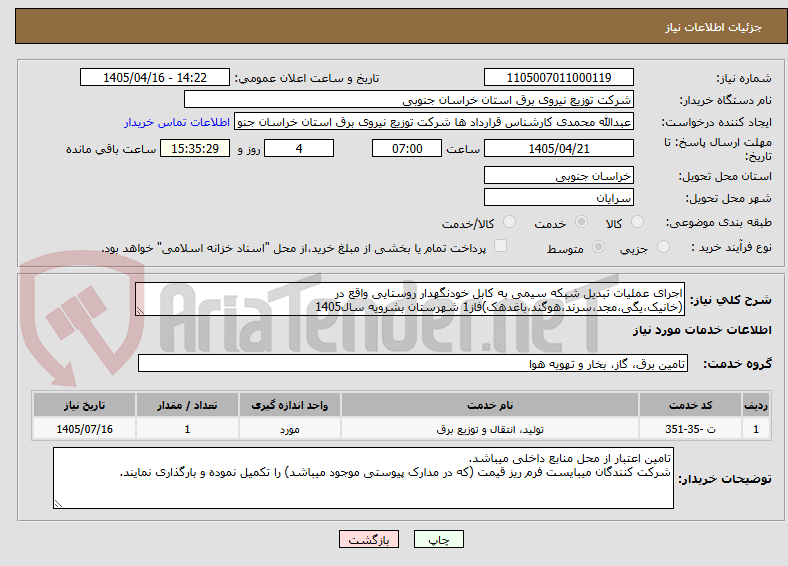Click the service code cell ت -35-351
This screenshot has height=566, width=788.
click(691, 429)
